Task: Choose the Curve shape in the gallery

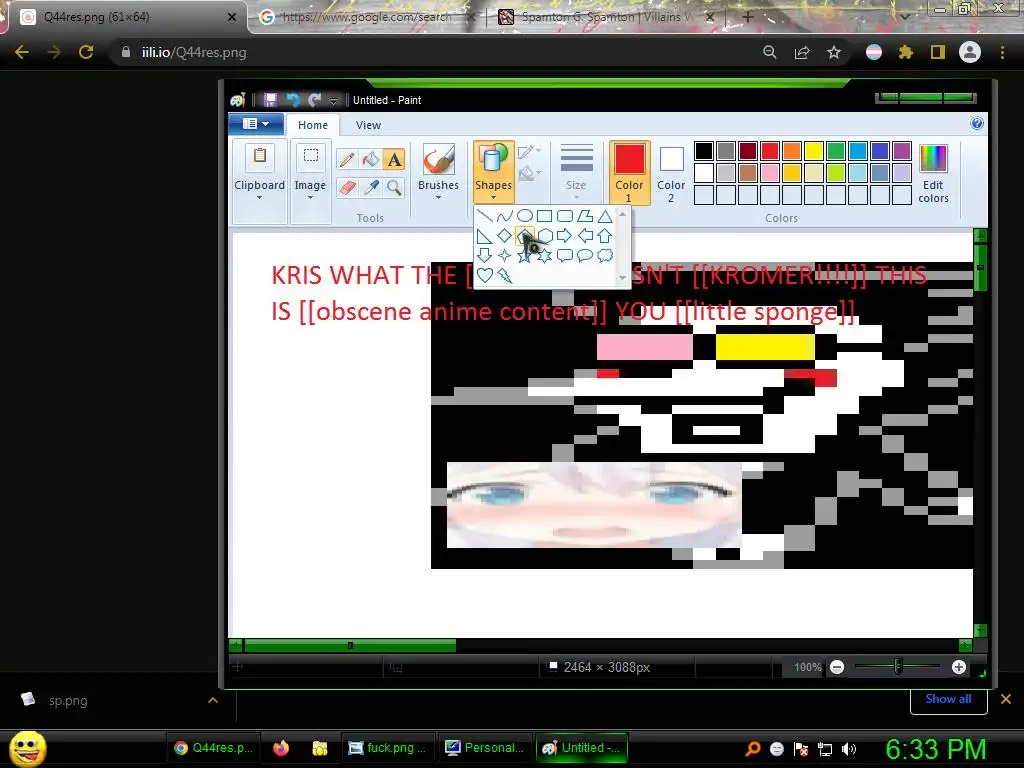Action: [504, 216]
